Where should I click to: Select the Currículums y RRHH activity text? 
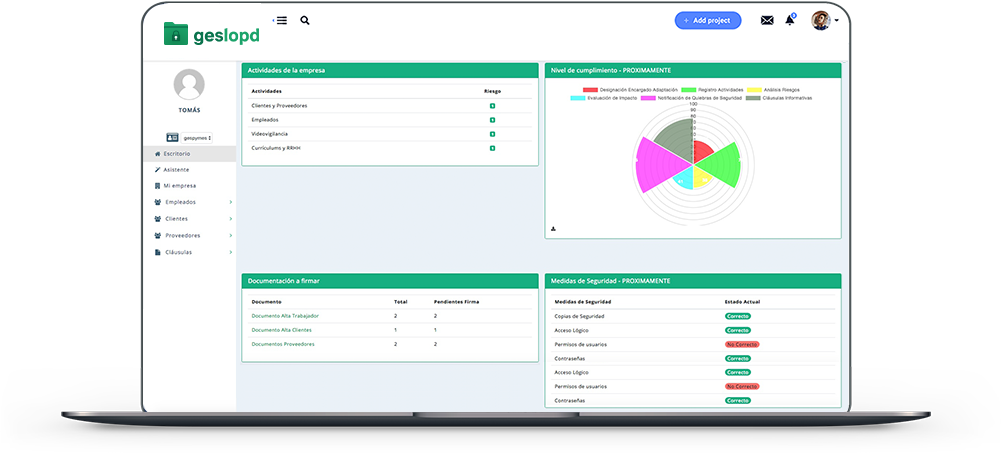pos(276,148)
